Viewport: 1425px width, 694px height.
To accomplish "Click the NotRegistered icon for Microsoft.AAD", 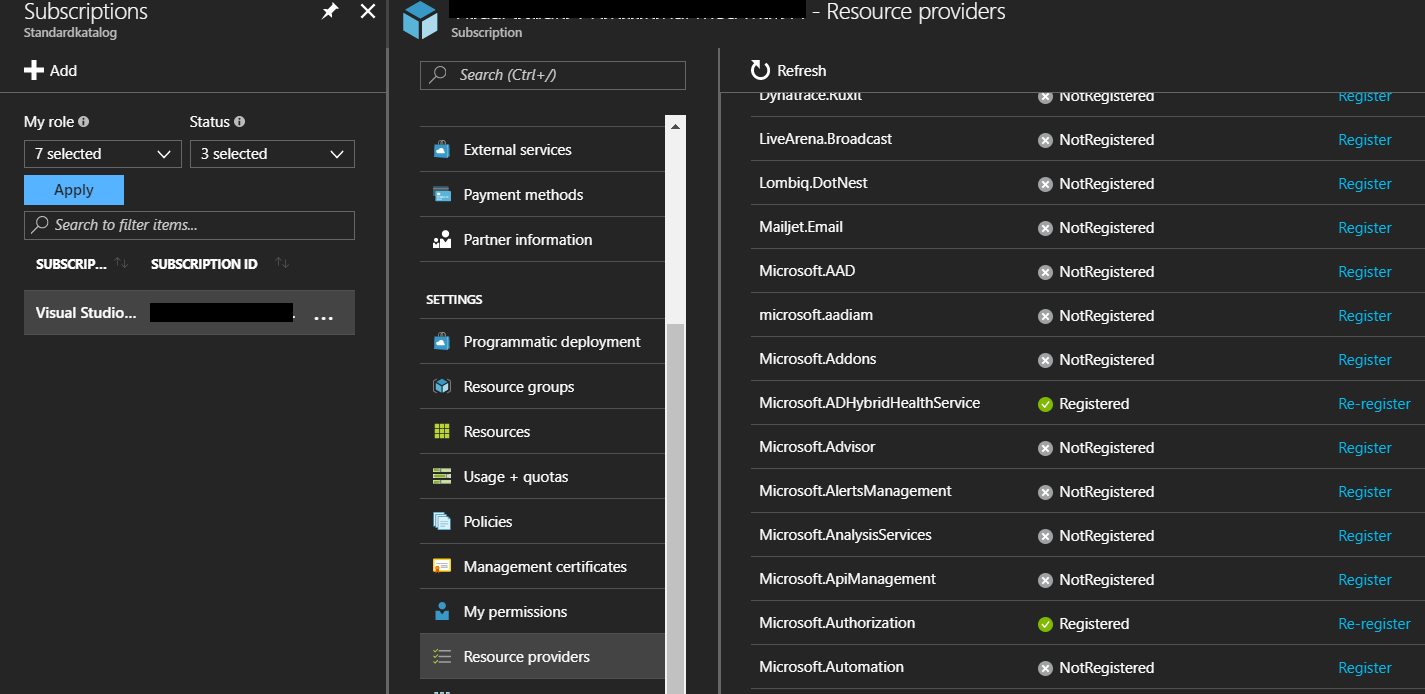I will pos(1045,272).
